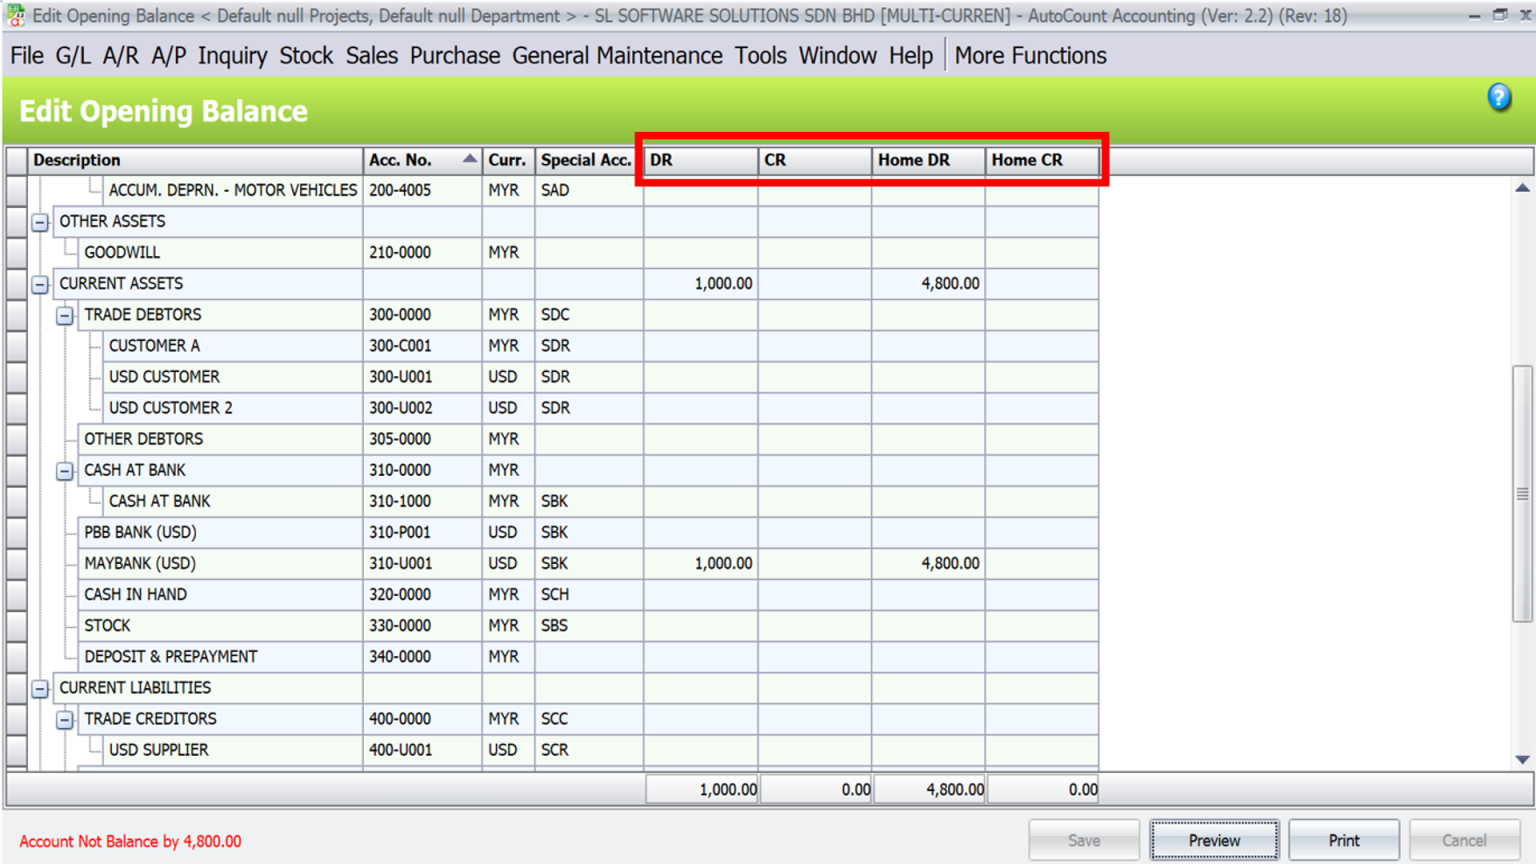Viewport: 1536px width, 864px height.
Task: Click the SCH special account cell
Action: (x=589, y=594)
